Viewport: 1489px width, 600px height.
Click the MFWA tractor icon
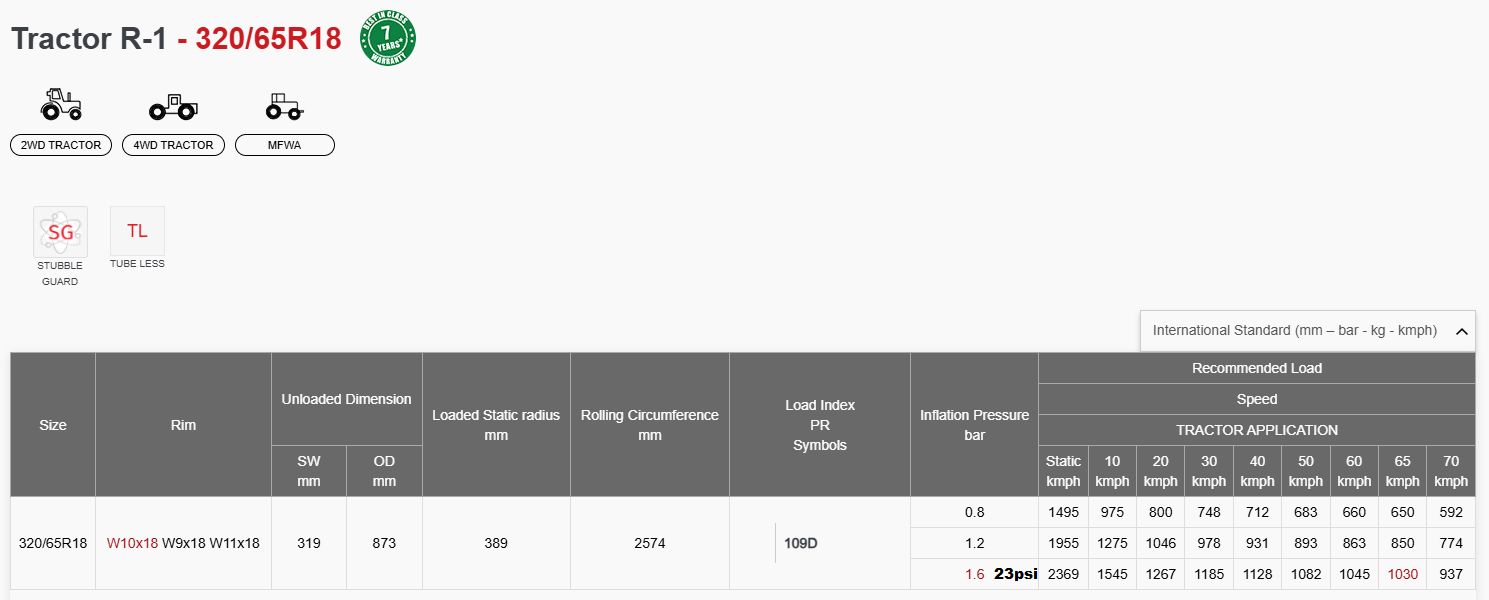pyautogui.click(x=284, y=106)
